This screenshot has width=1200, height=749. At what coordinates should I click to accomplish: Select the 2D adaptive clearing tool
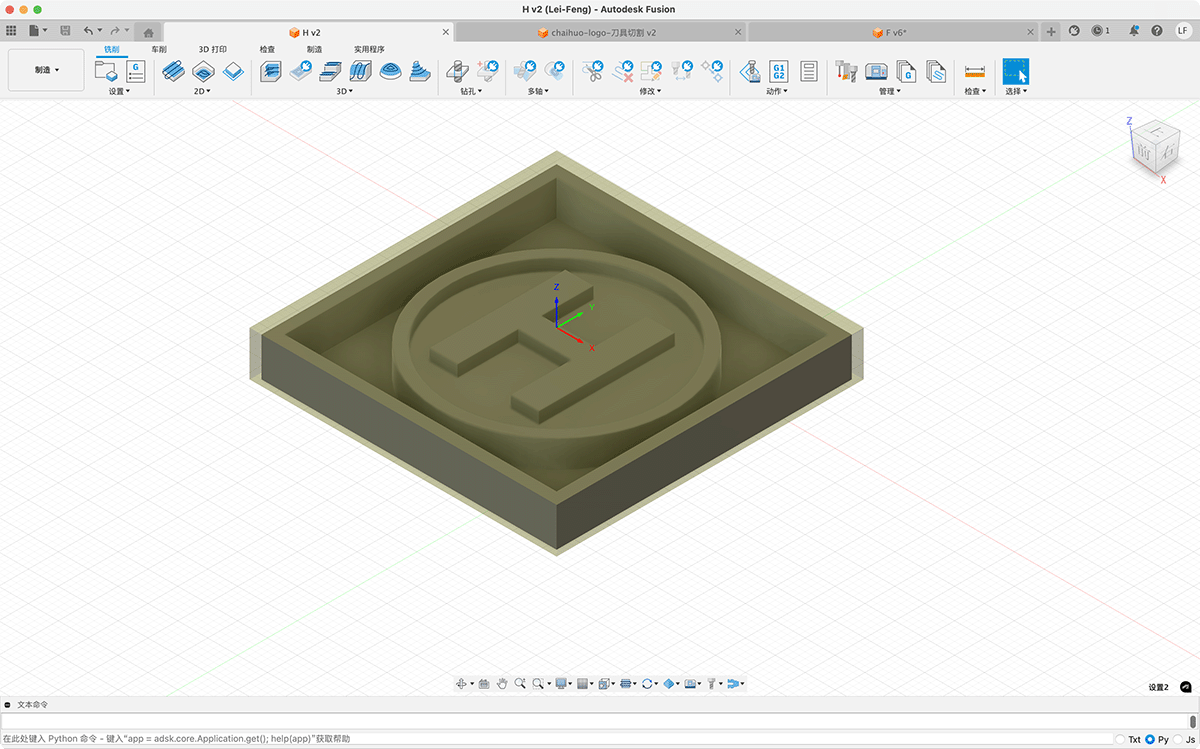click(173, 71)
